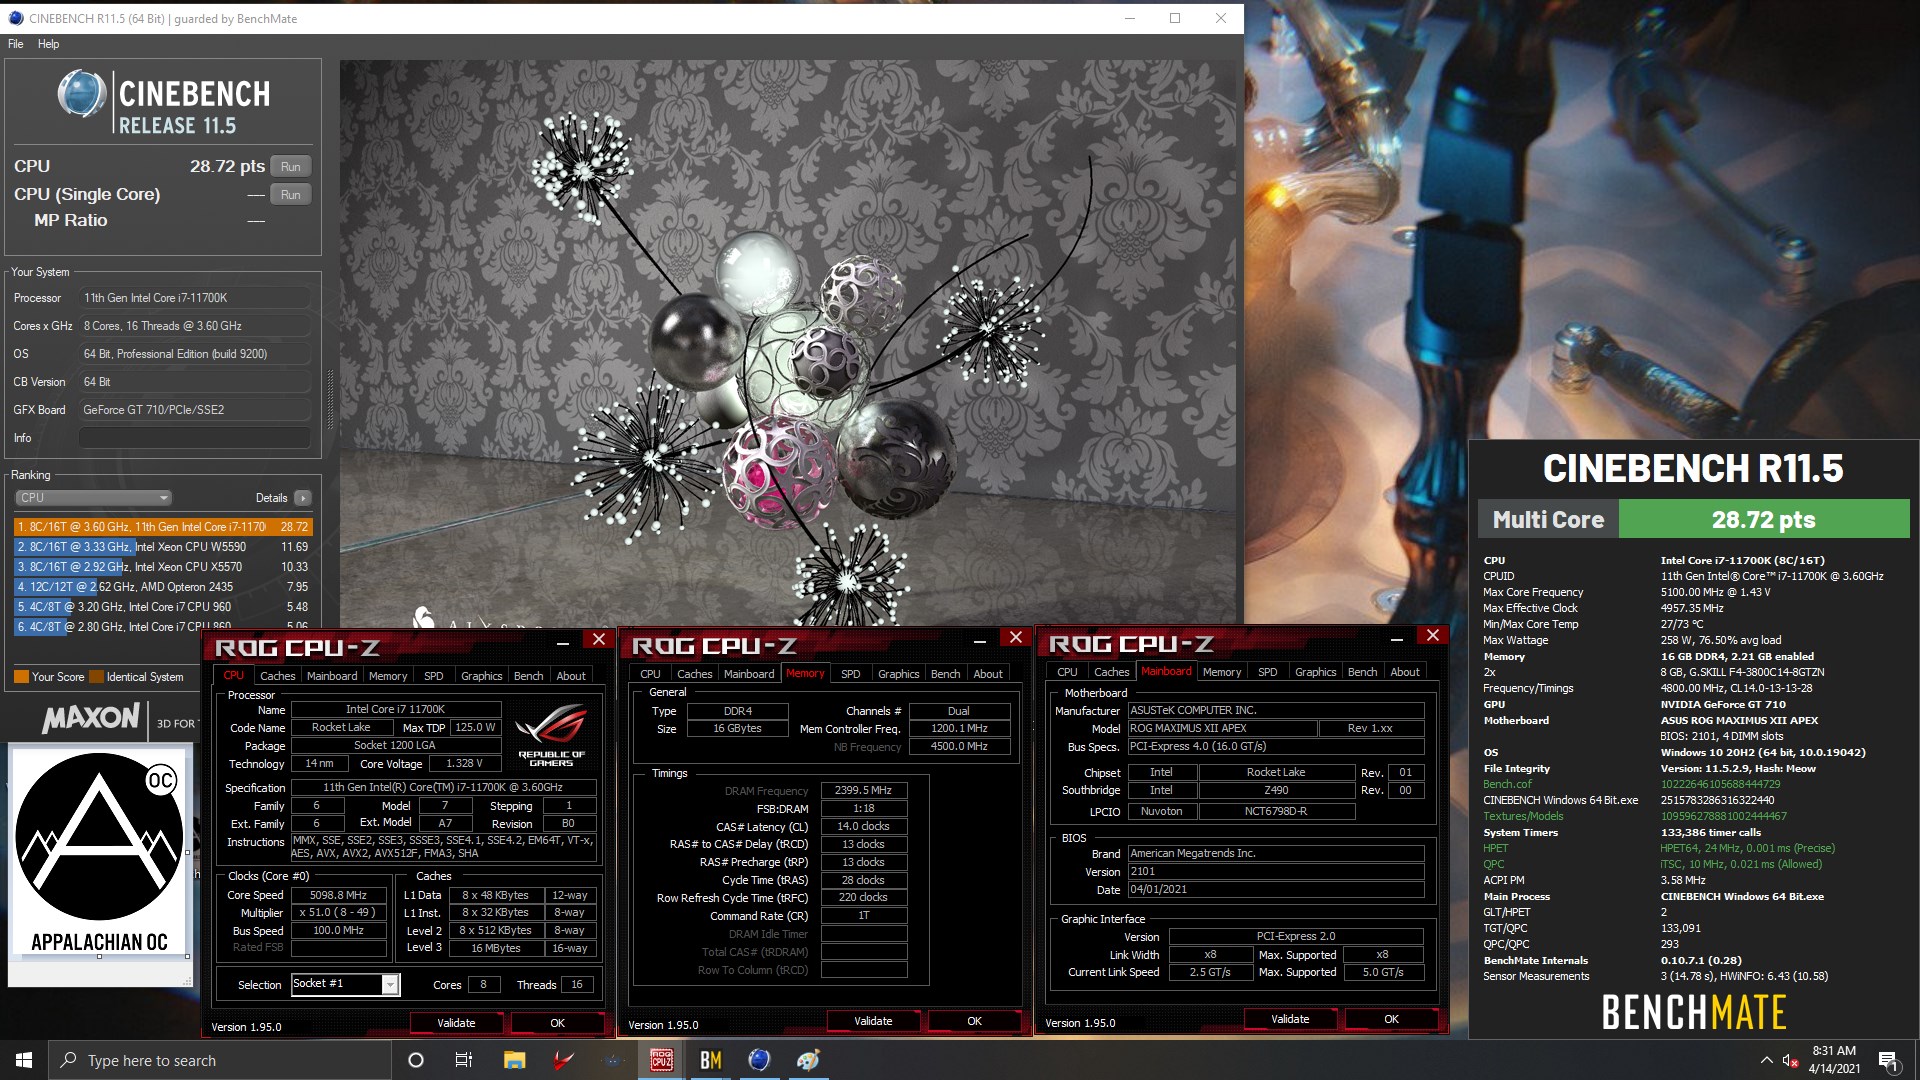This screenshot has height=1080, width=1920.
Task: Click the date and time clock
Action: coord(1834,1060)
